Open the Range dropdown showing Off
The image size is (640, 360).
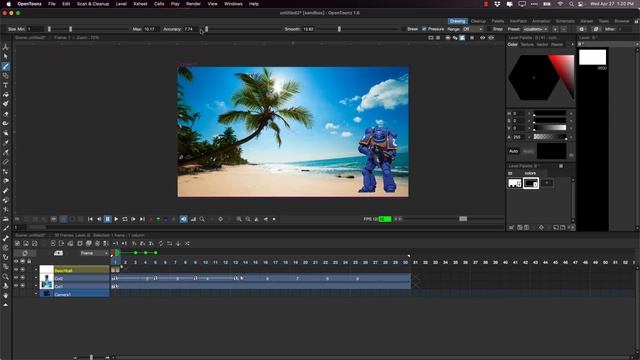click(473, 29)
